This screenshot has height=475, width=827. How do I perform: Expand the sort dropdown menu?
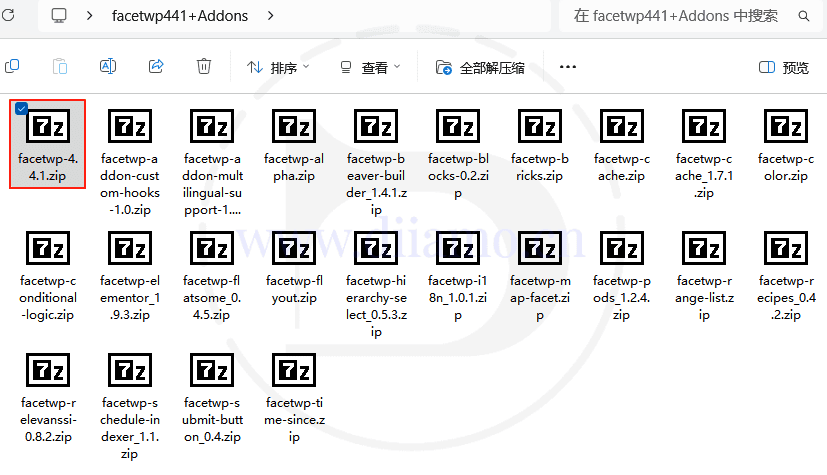click(x=278, y=67)
